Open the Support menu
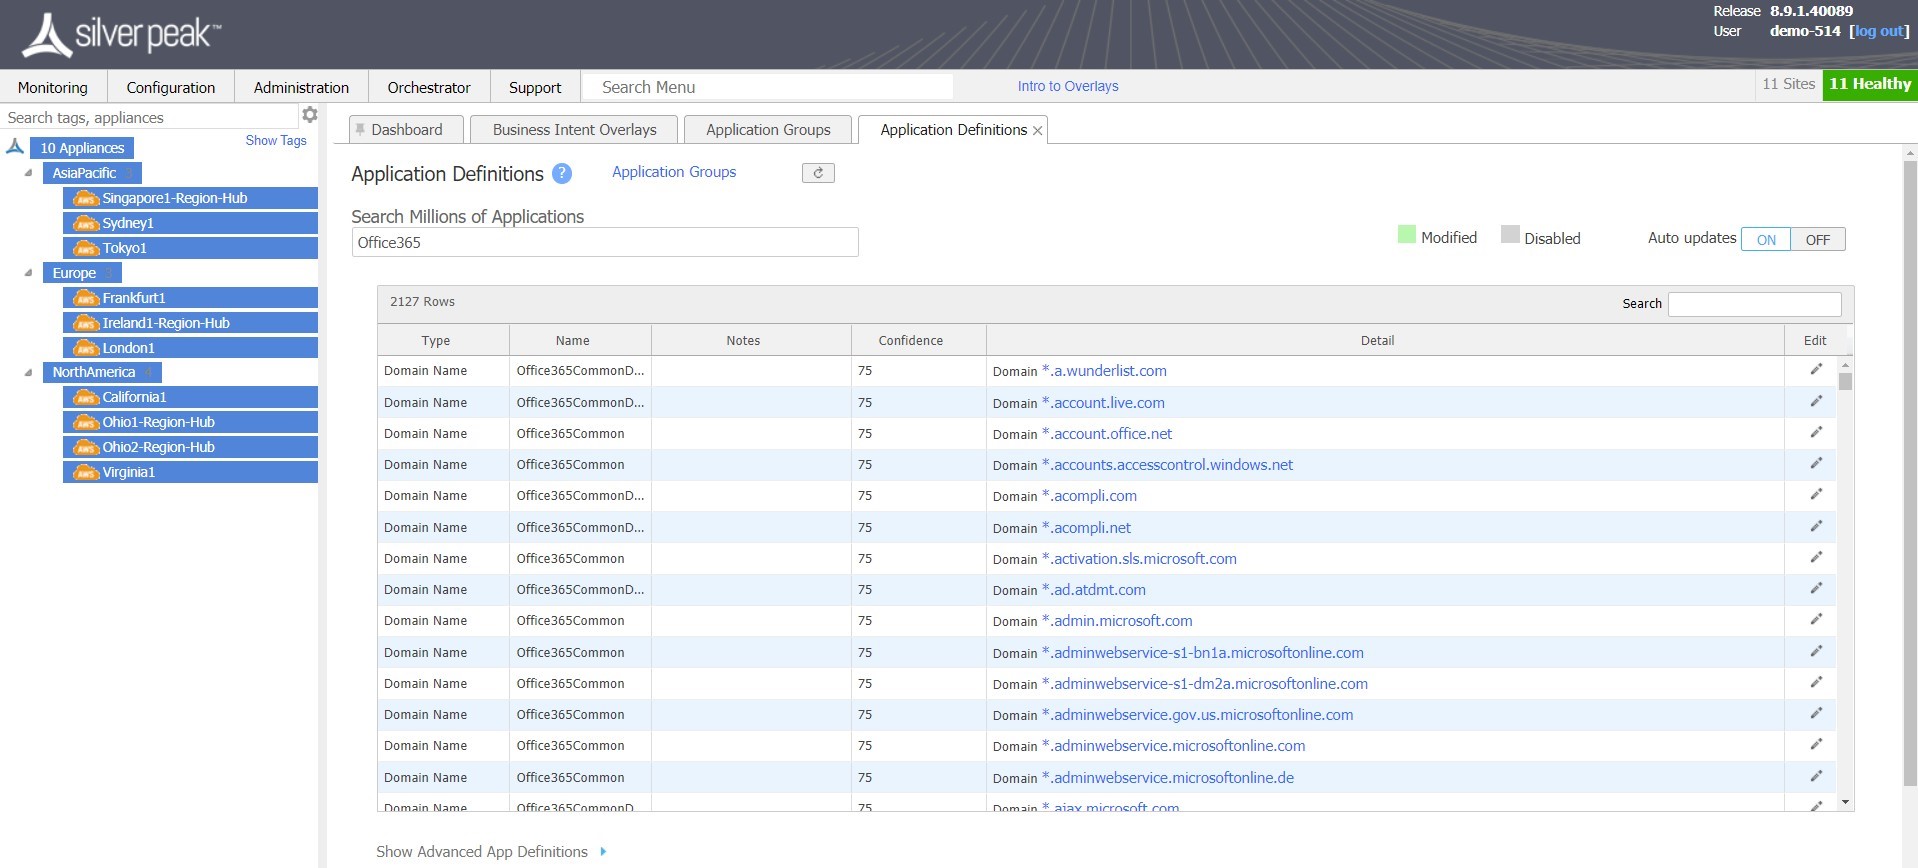The height and width of the screenshot is (868, 1918). coord(535,87)
